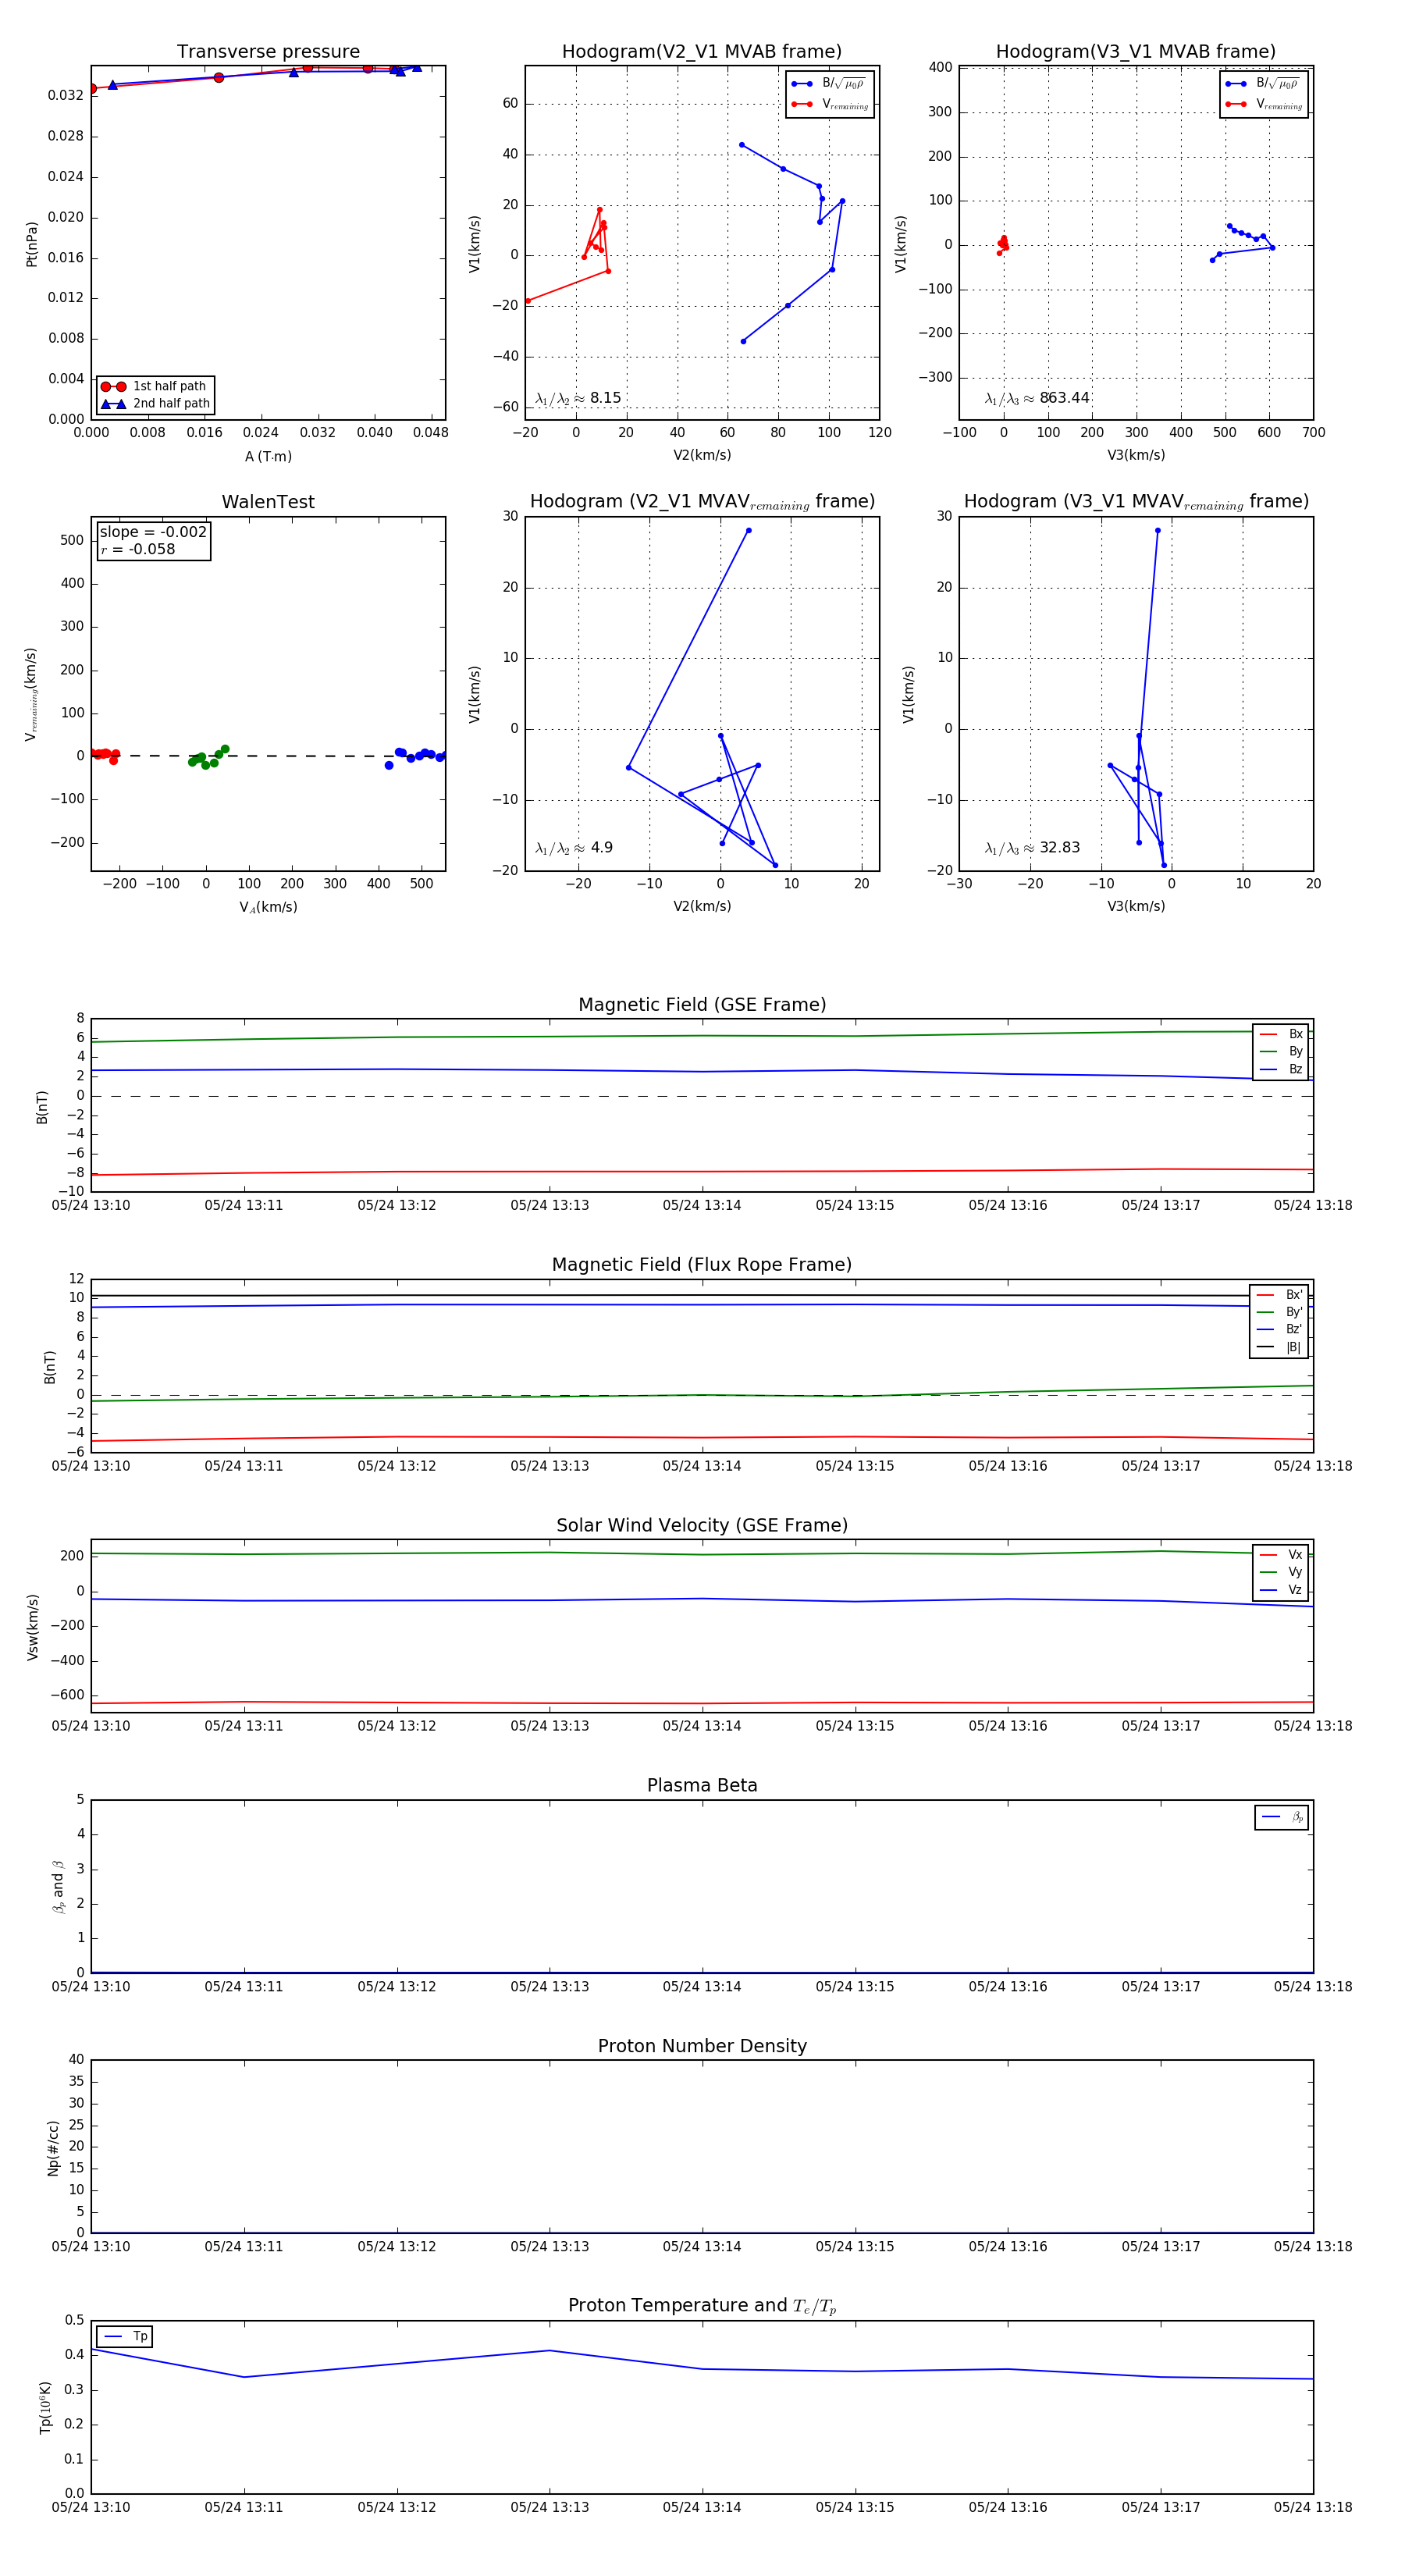Click the "Bz'" legend entry in Flux Rope plot

[1279, 1329]
